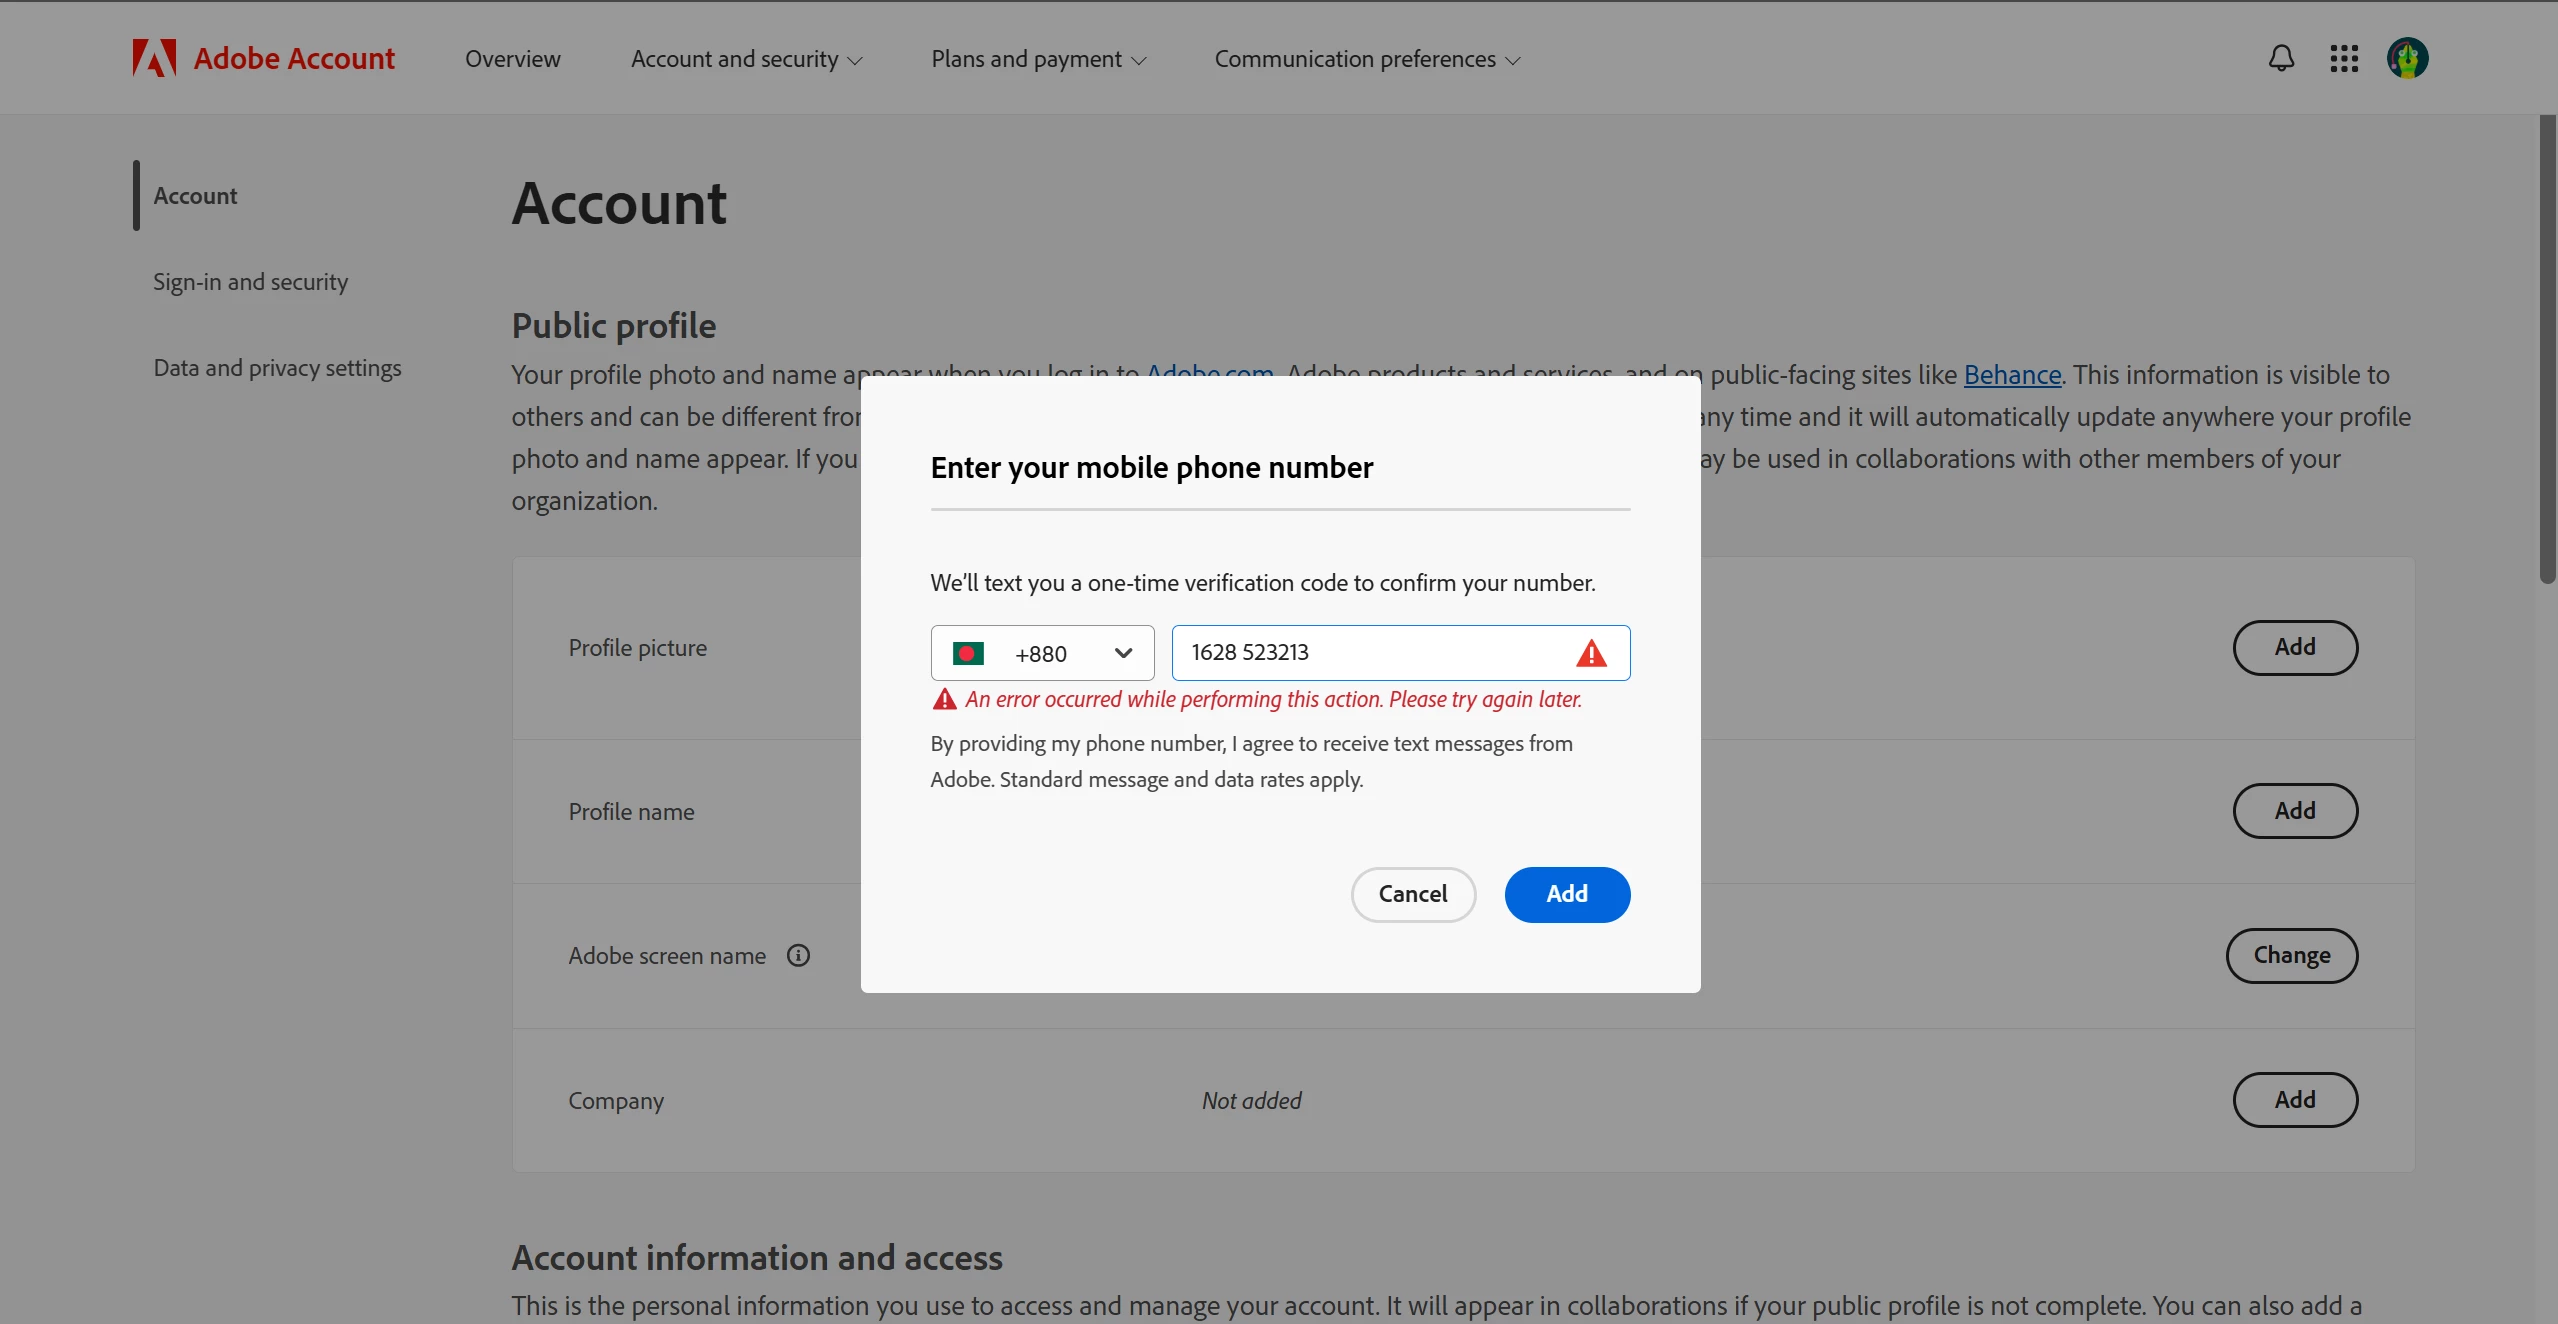Go to the Overview tab
2558x1324 pixels.
[x=512, y=59]
